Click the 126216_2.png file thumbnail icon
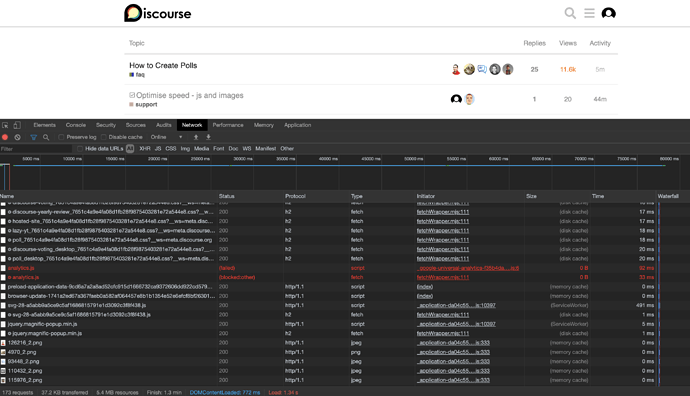Screen dimensions: 690x396 [x=3, y=343]
